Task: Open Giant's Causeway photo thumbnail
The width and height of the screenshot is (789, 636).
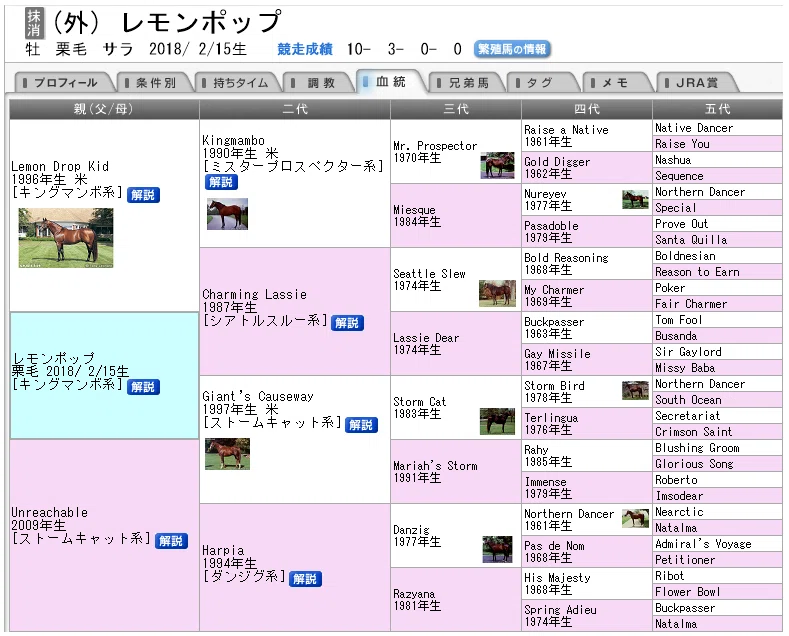Action: pyautogui.click(x=227, y=454)
